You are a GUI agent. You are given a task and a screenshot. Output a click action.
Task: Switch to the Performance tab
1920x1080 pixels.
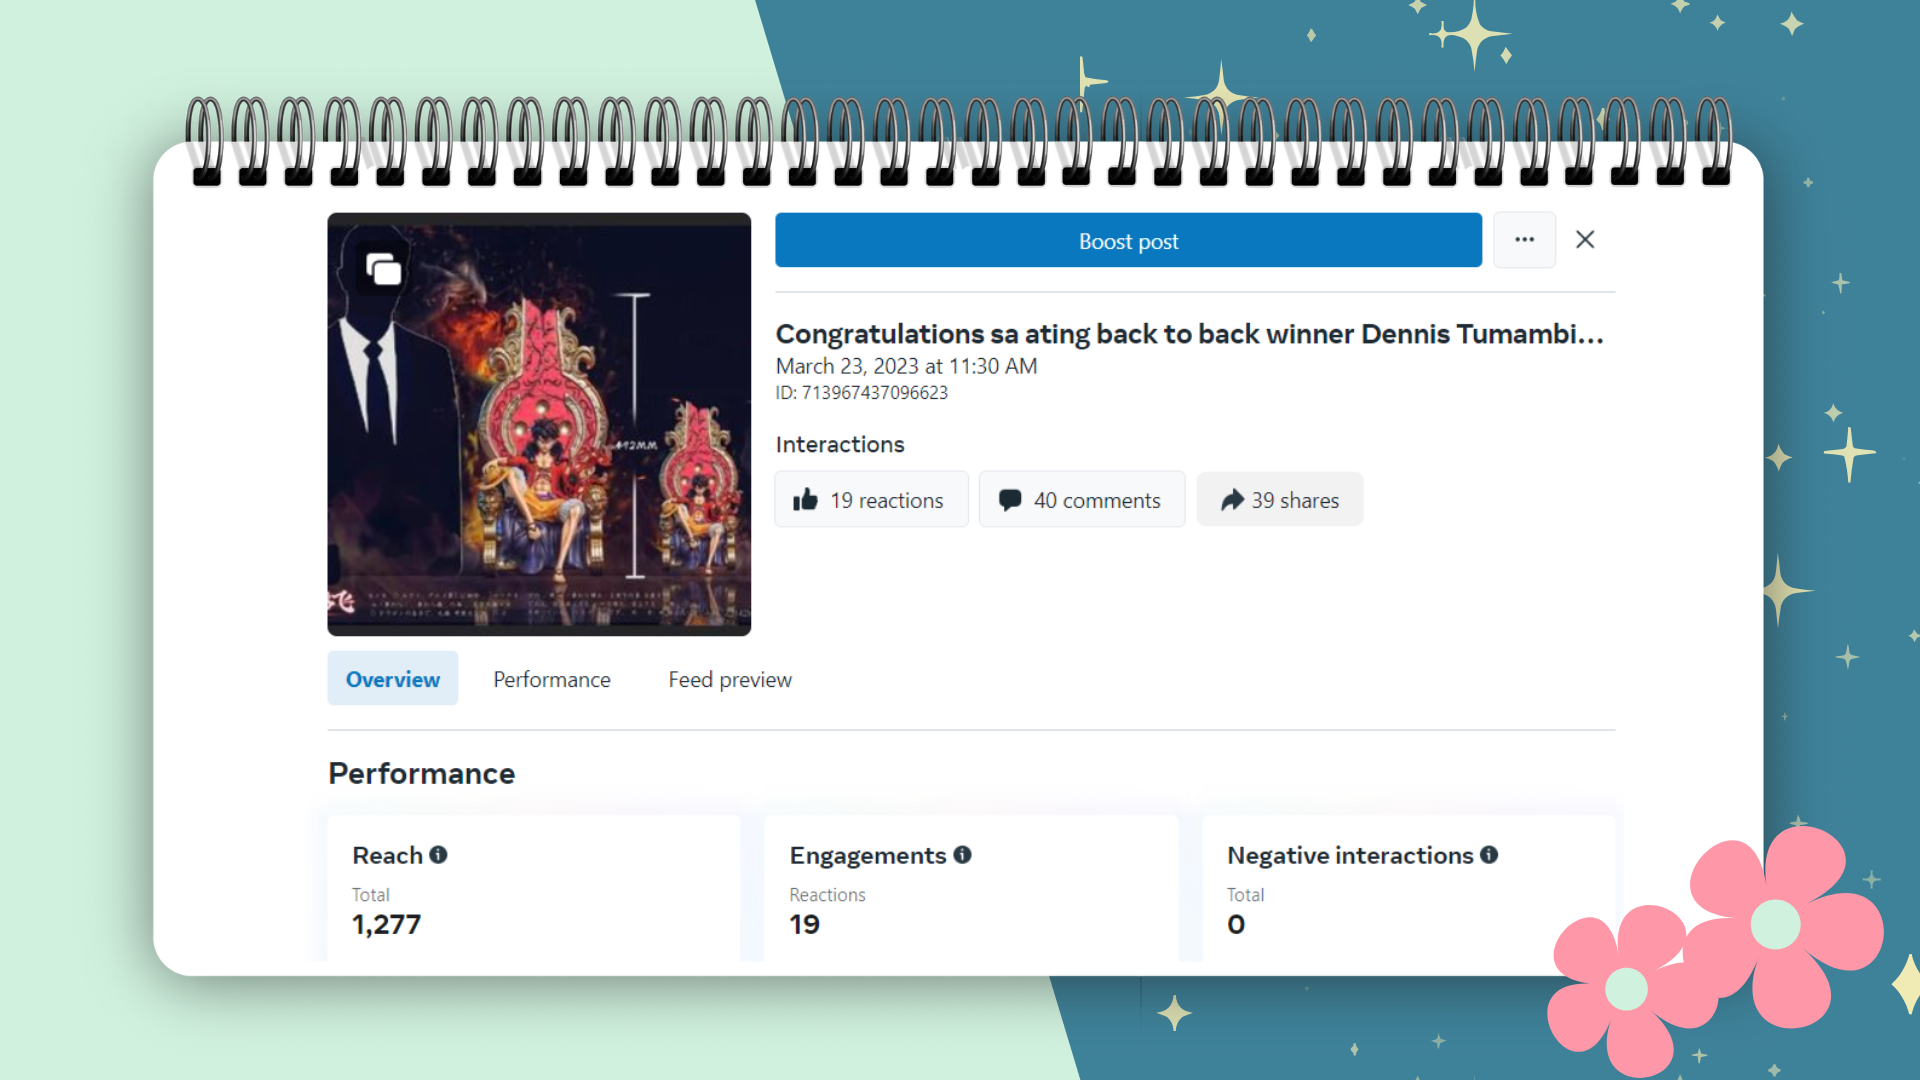click(x=552, y=679)
